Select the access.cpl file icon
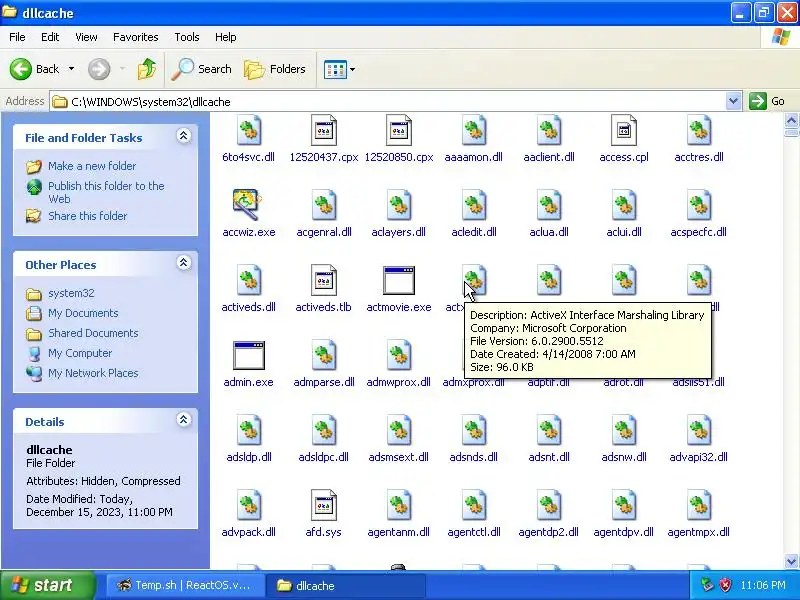 [x=623, y=131]
